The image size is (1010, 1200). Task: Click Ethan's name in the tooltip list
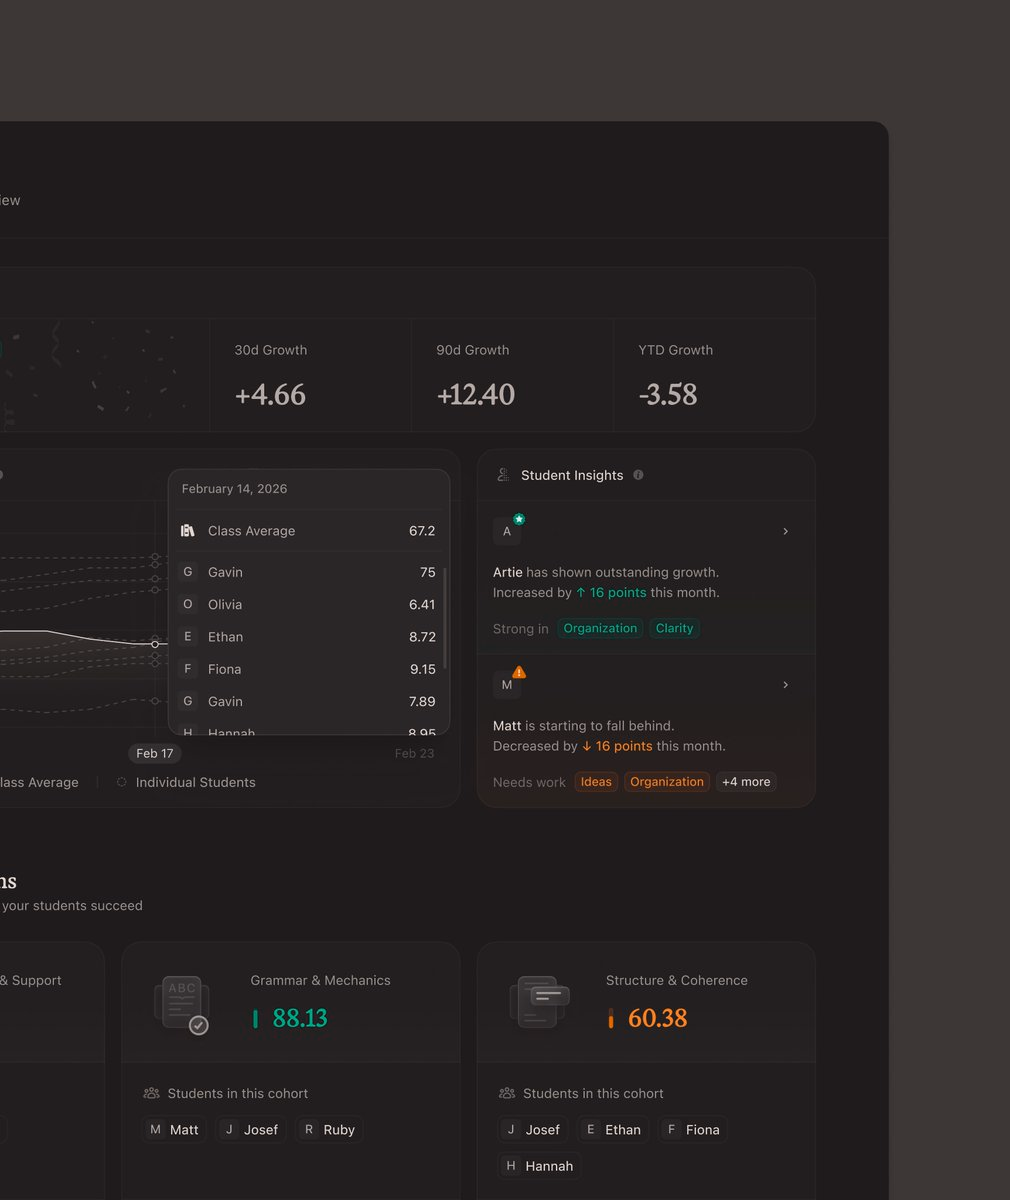click(225, 637)
